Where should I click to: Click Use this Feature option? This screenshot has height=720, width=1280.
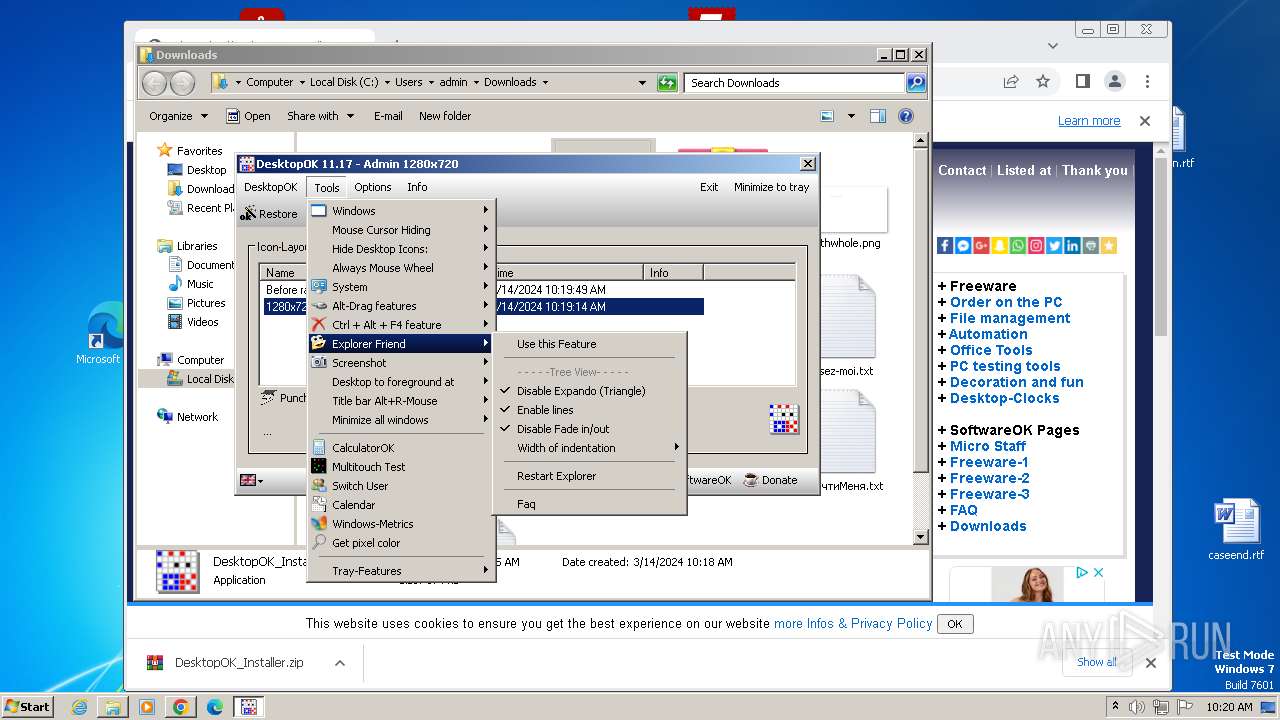pos(590,344)
